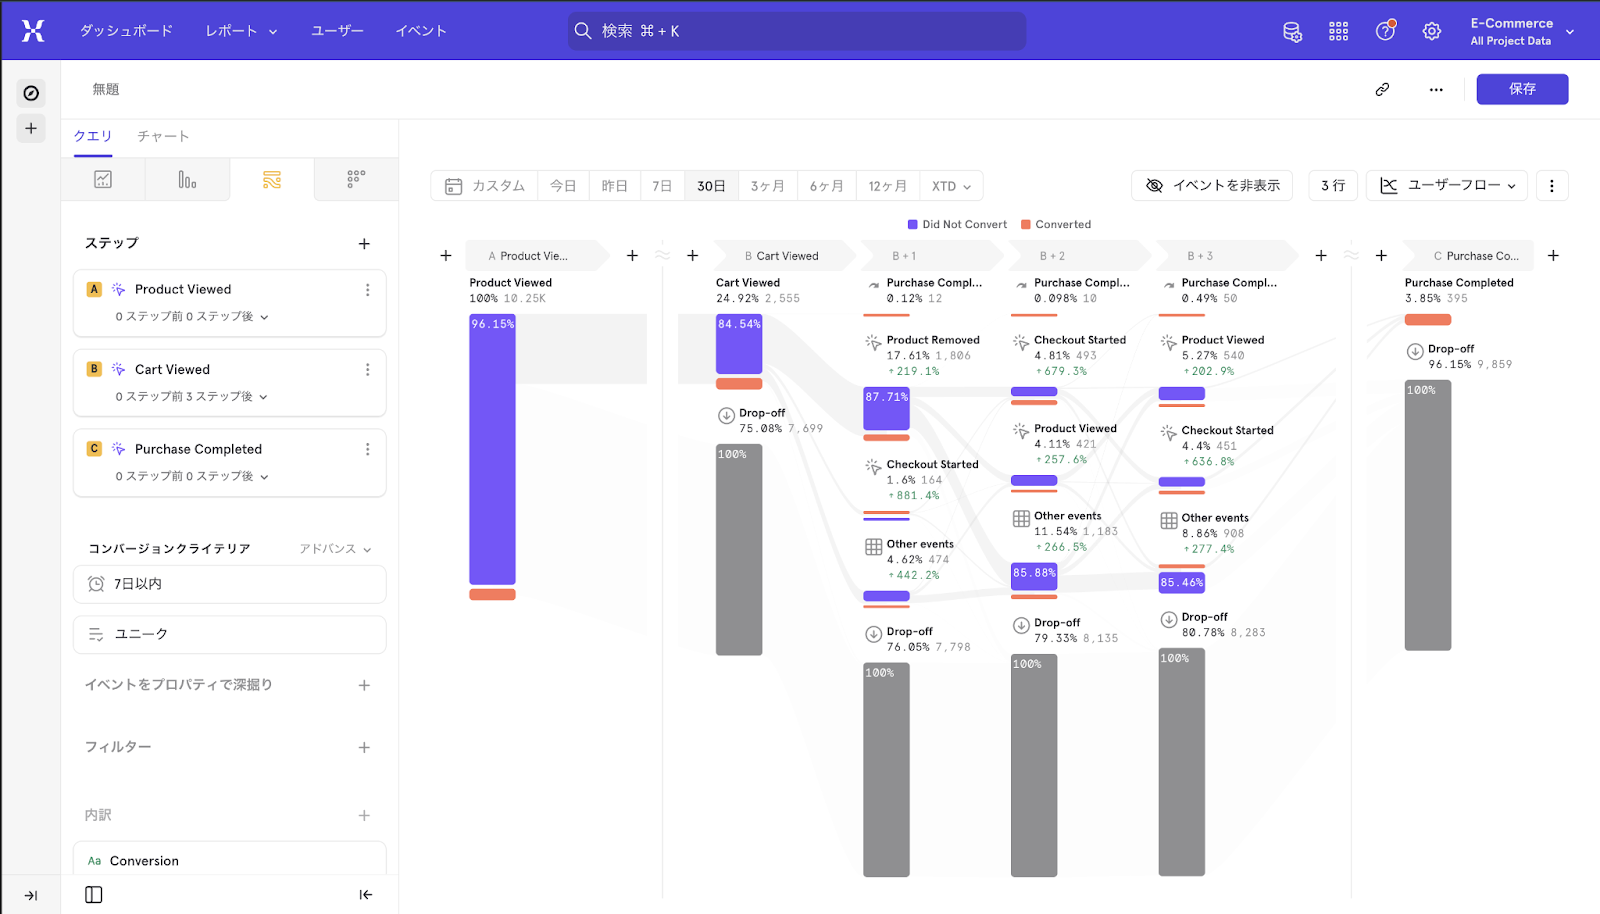Expand the アドバンス conversion criteria dropdown

pos(335,549)
